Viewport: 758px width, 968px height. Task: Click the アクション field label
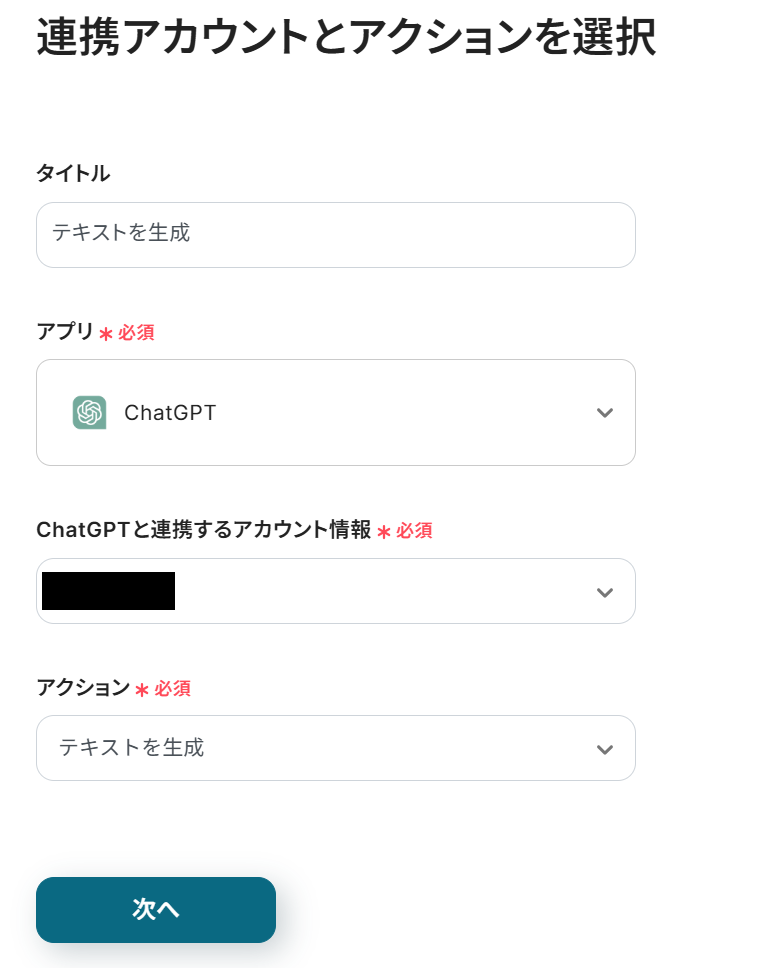(83, 688)
